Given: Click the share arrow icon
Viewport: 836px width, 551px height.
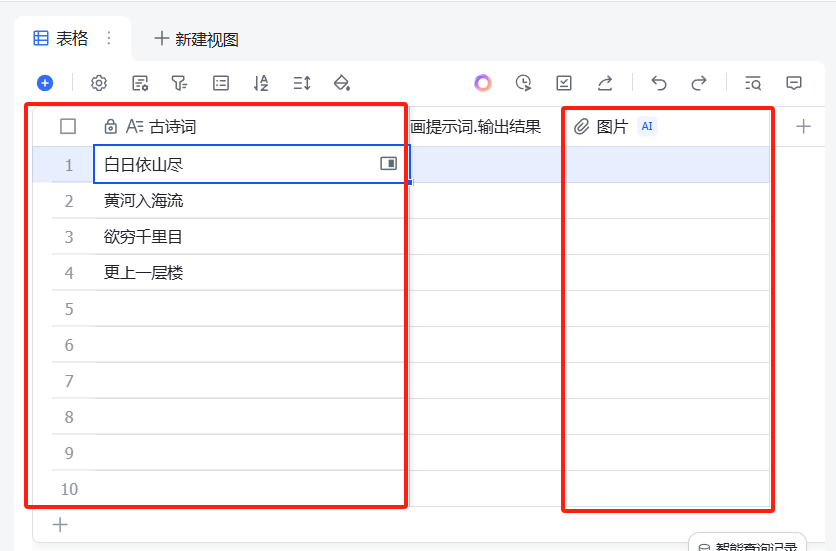Looking at the screenshot, I should (605, 83).
